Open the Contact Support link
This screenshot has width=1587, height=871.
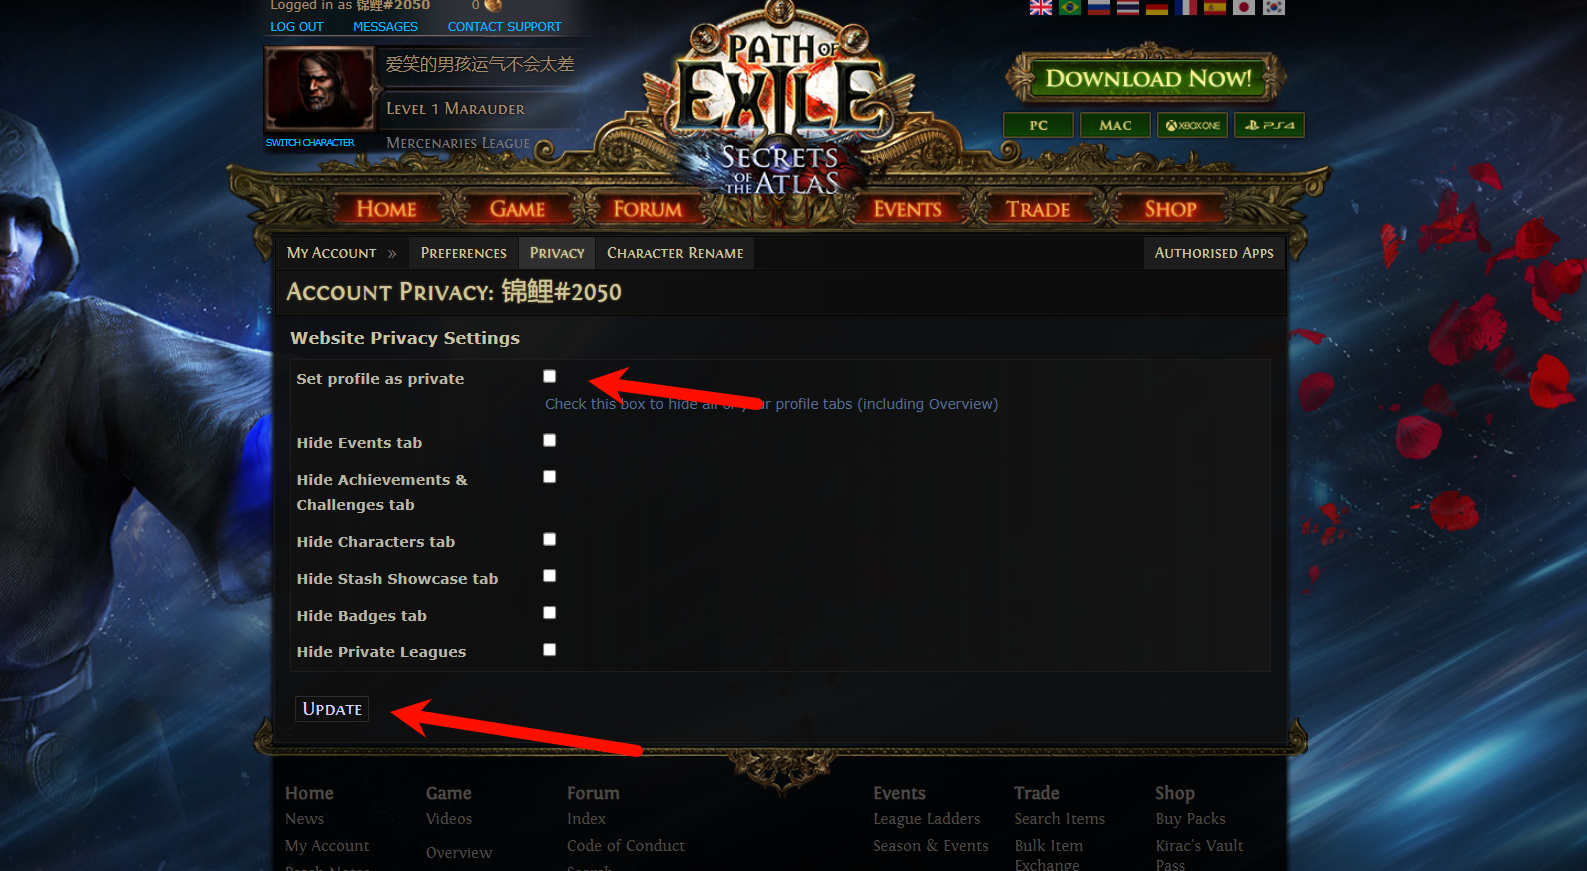tap(504, 27)
